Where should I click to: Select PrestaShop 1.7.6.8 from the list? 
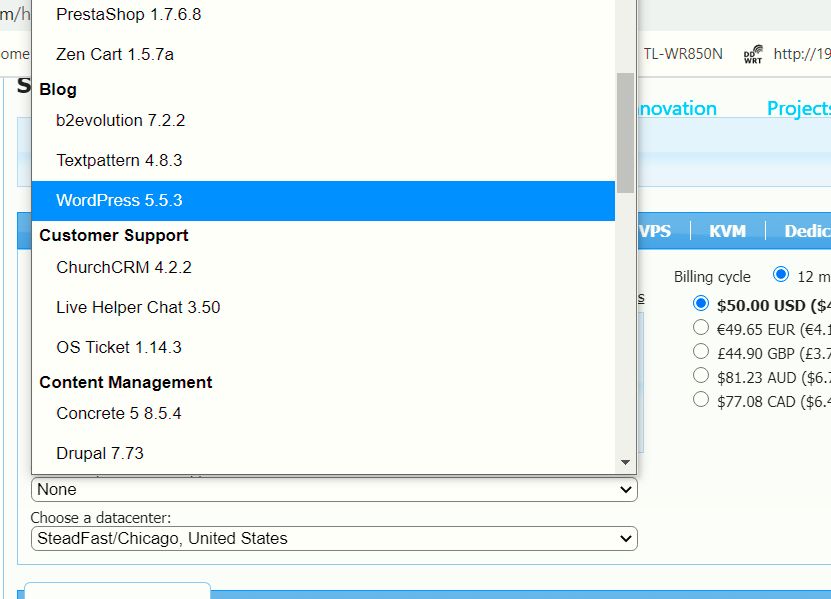pyautogui.click(x=323, y=14)
